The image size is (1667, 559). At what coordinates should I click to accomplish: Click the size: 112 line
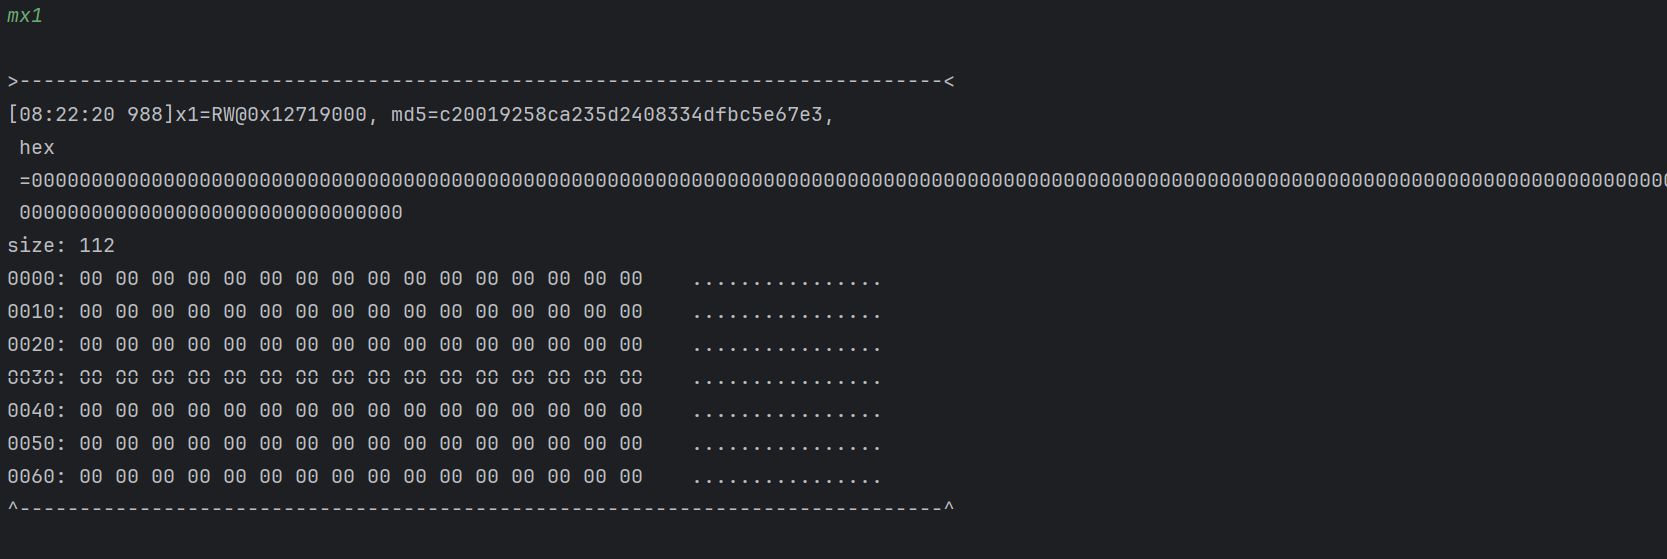pos(61,246)
